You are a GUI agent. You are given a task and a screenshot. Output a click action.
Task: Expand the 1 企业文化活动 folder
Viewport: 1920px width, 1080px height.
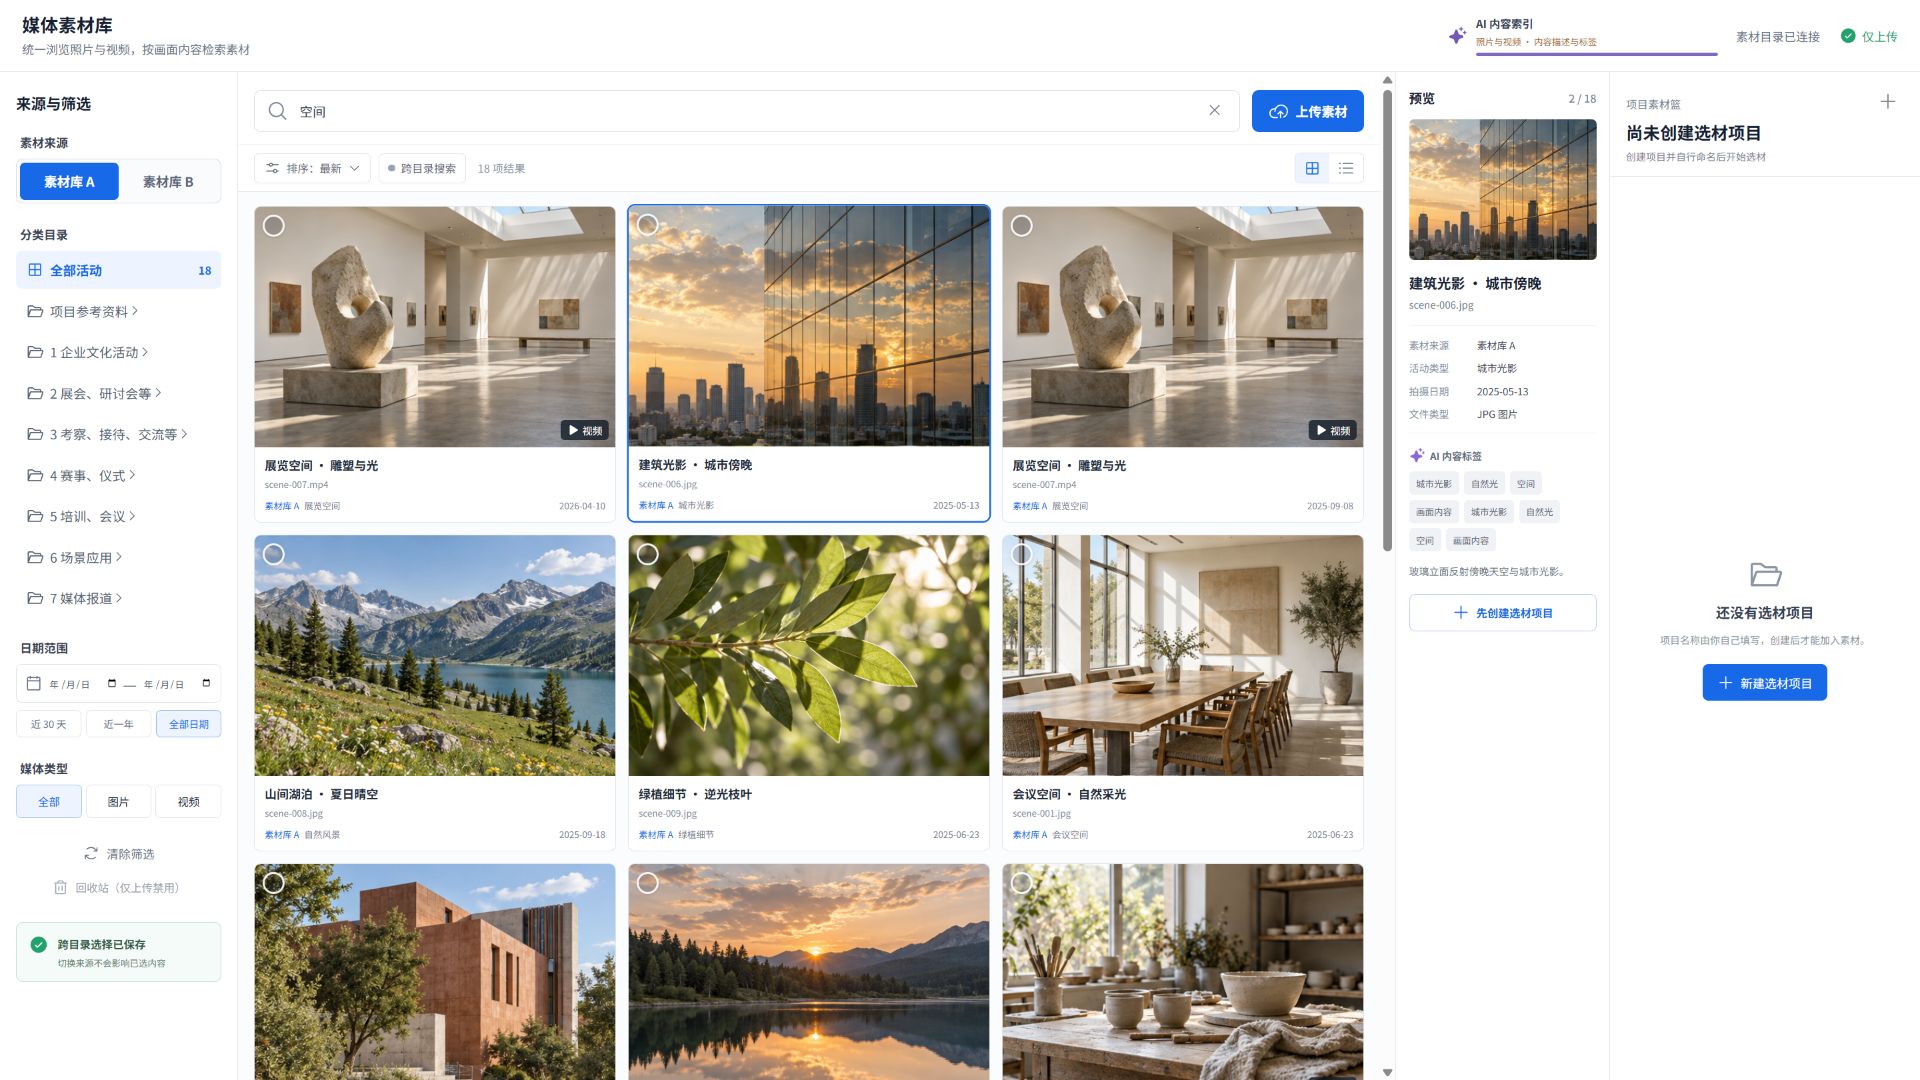coord(118,352)
